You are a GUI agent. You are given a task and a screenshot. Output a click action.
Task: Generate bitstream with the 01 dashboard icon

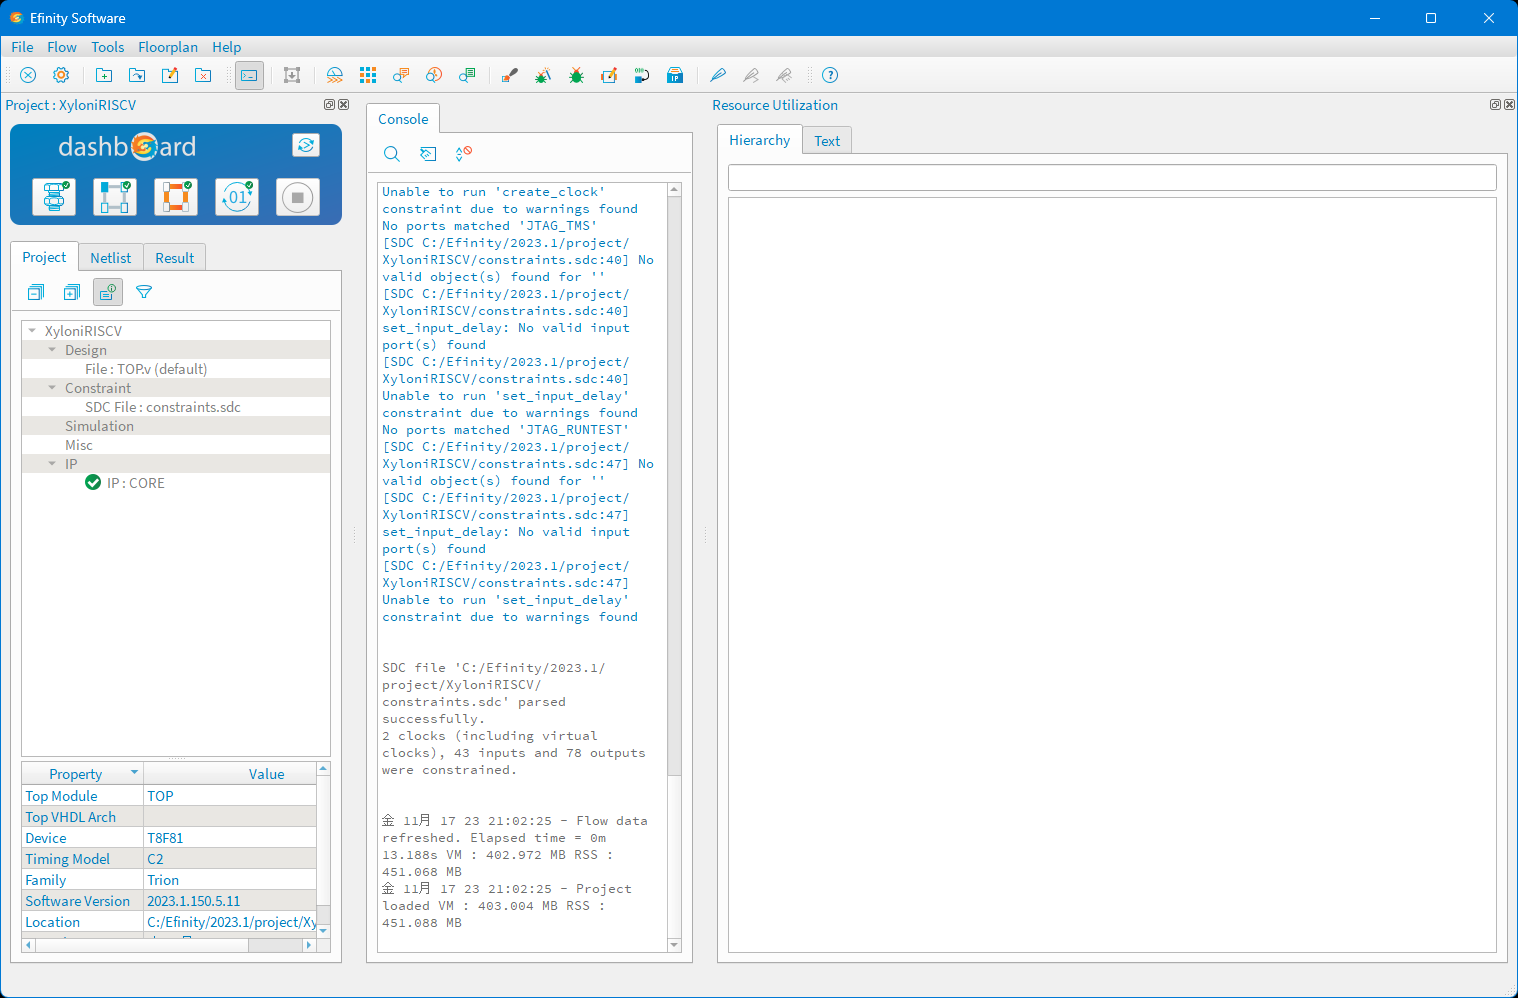pyautogui.click(x=237, y=197)
